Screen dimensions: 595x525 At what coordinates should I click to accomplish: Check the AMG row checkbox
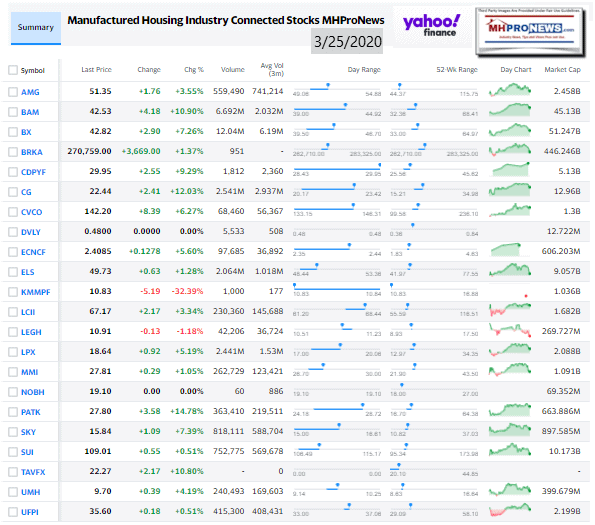coord(13,92)
